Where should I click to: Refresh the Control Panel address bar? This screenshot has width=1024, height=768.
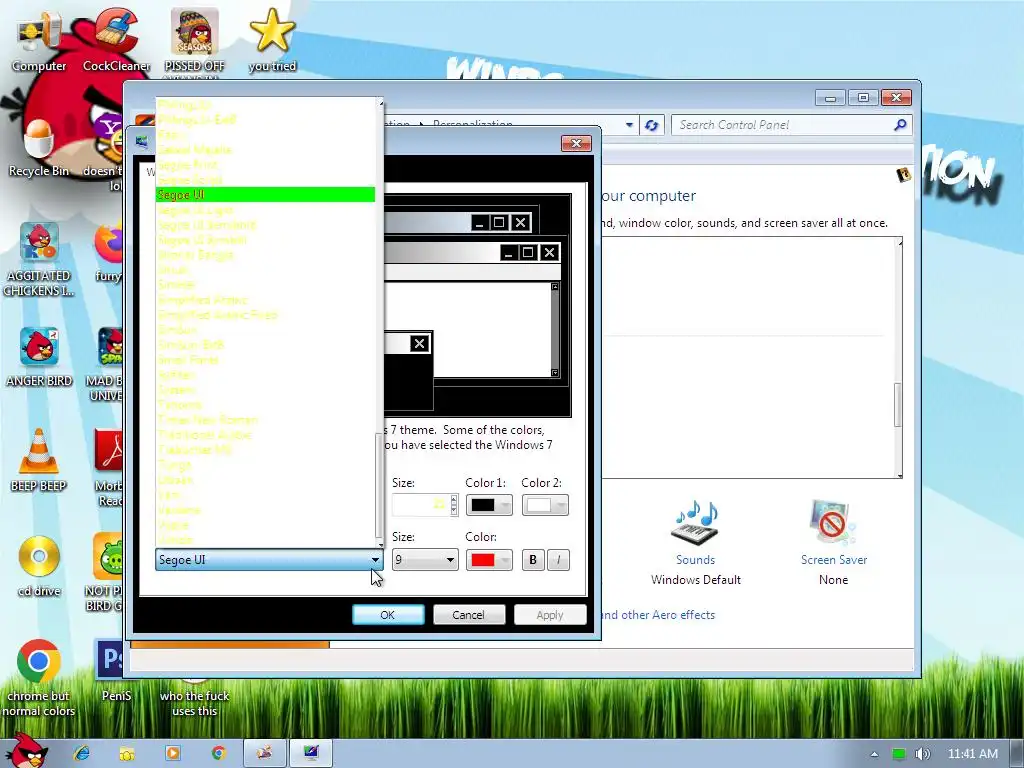pyautogui.click(x=652, y=125)
